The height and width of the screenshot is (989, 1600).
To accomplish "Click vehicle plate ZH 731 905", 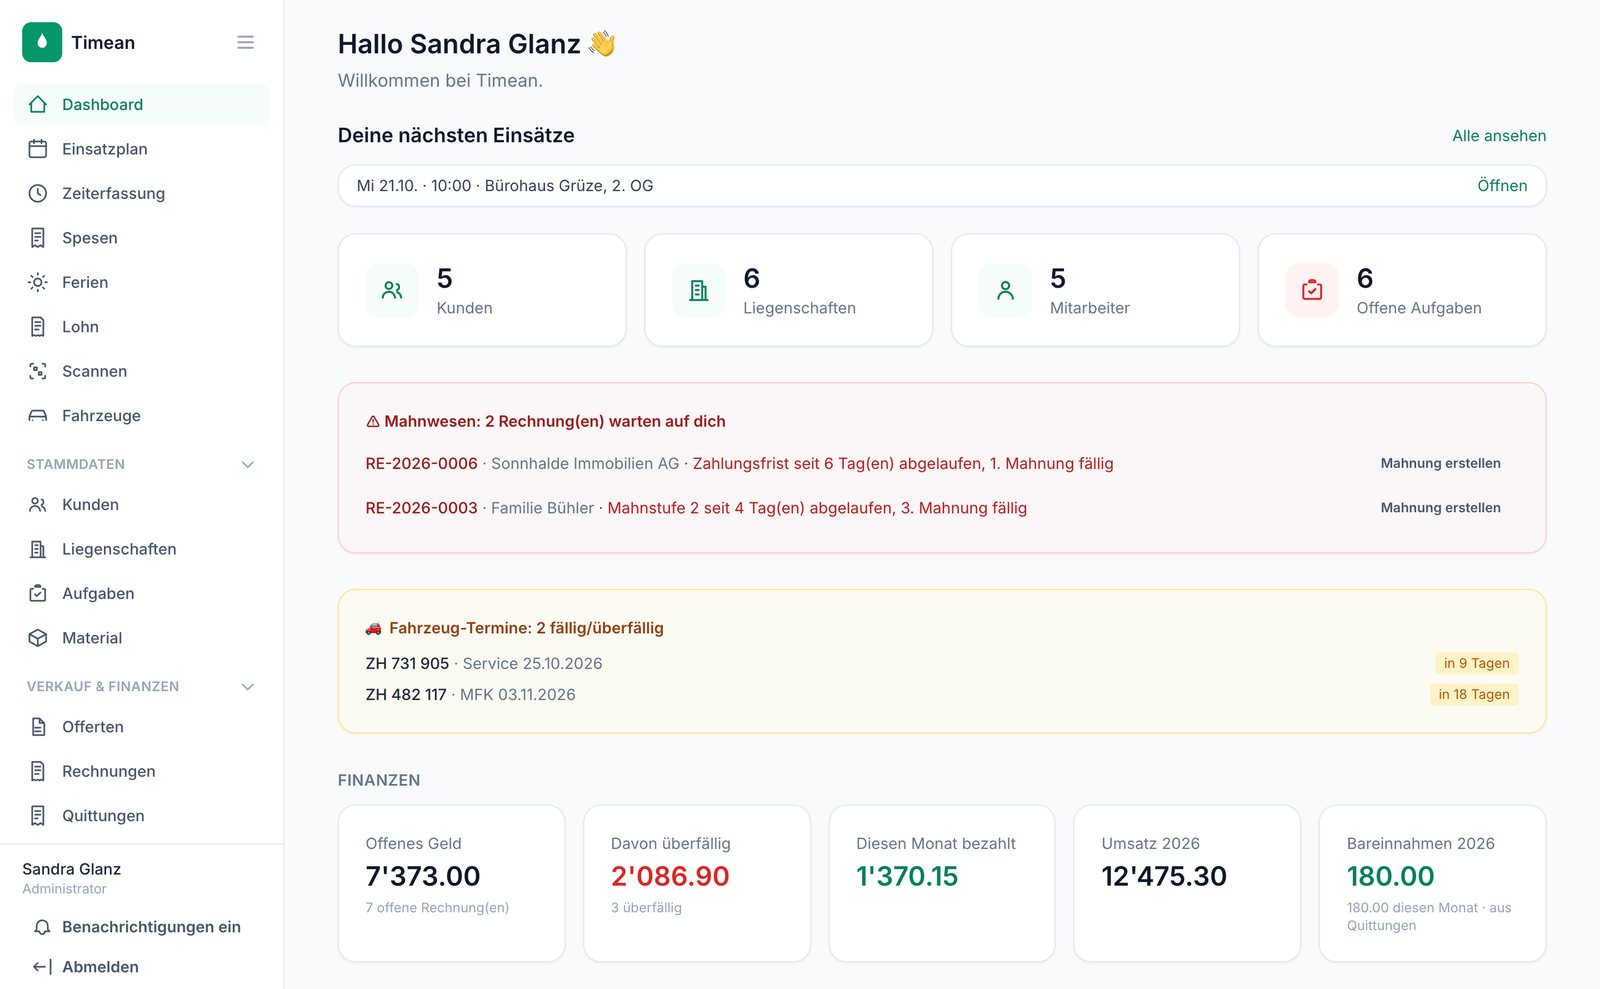I will [x=407, y=664].
